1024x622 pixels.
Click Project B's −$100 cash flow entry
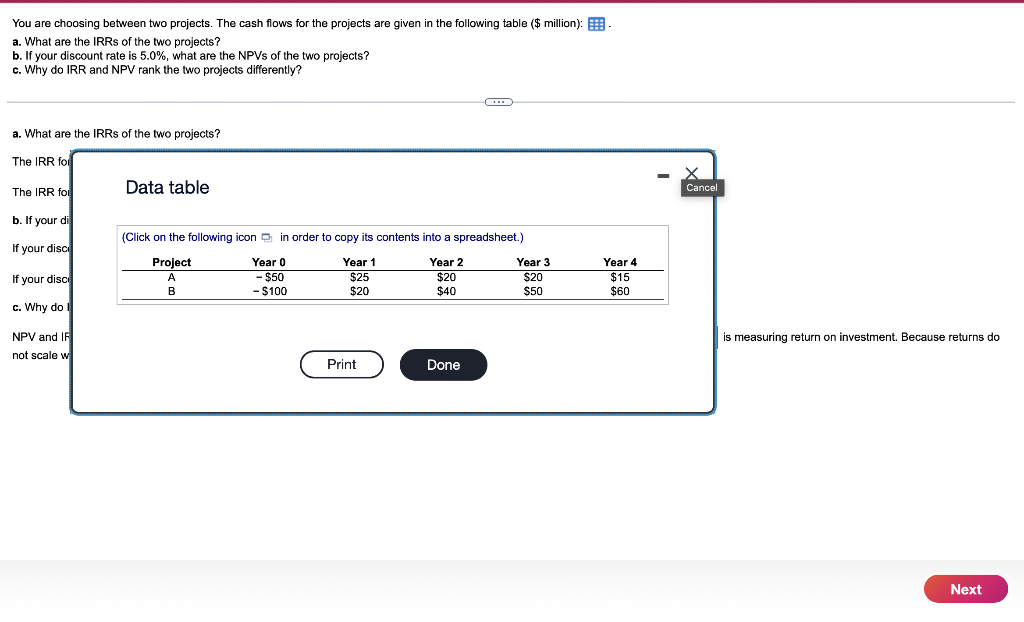coord(268,291)
